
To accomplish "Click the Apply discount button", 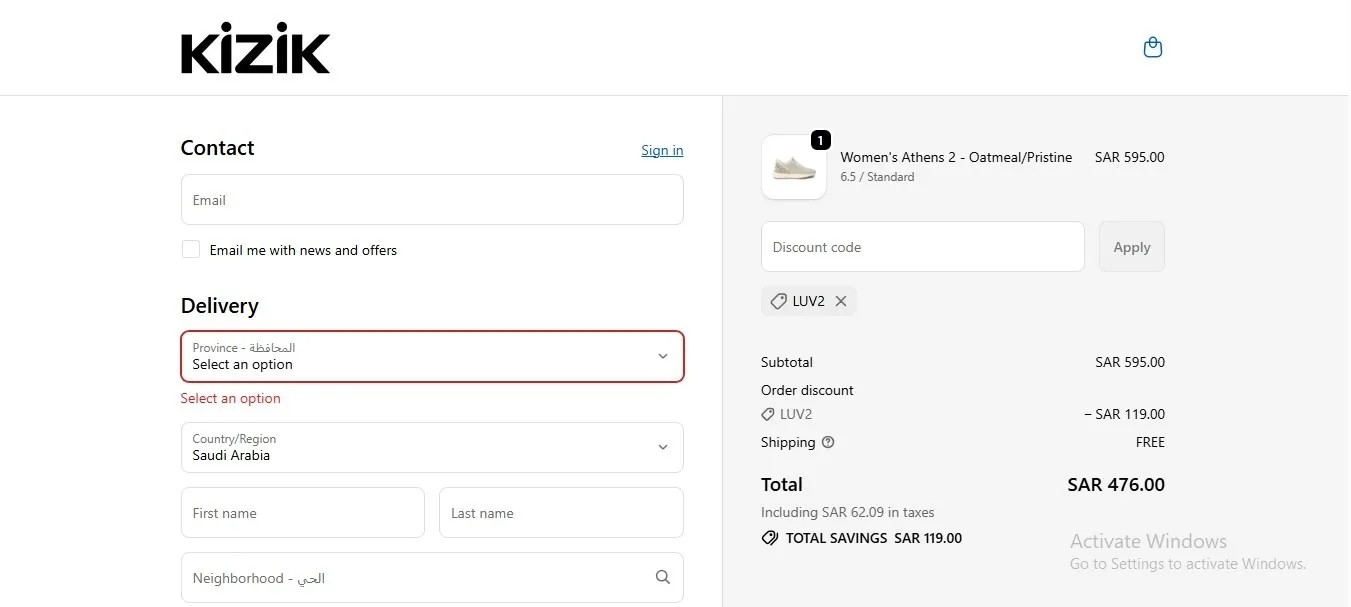I will click(1132, 247).
